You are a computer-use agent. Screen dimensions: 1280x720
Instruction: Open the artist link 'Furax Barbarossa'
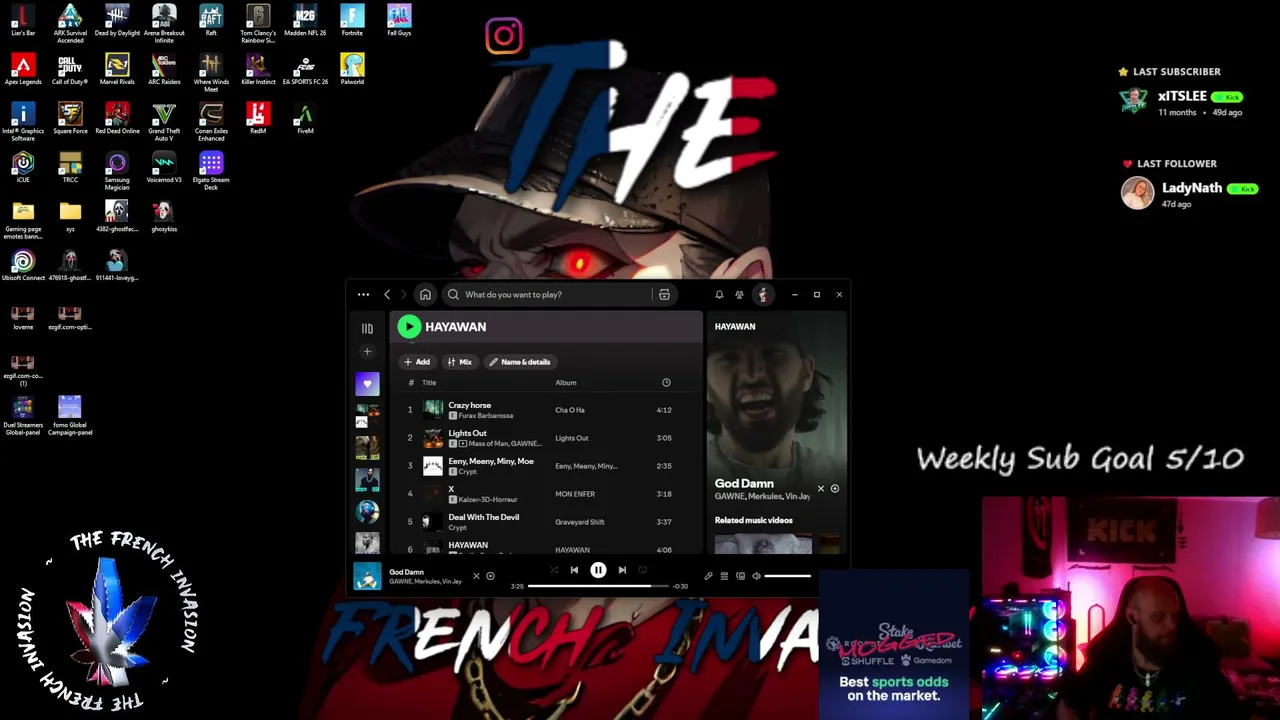486,416
